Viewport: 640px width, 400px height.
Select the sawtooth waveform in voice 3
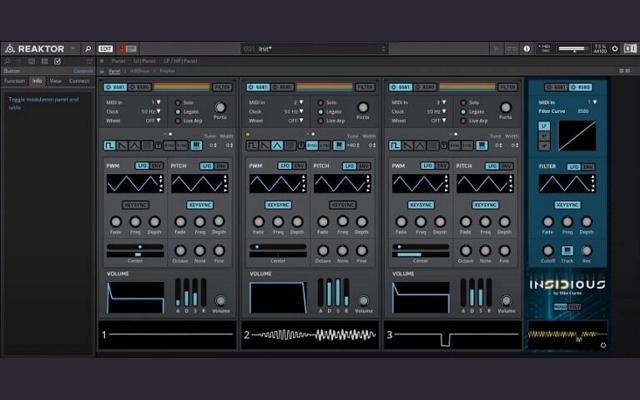(407, 145)
